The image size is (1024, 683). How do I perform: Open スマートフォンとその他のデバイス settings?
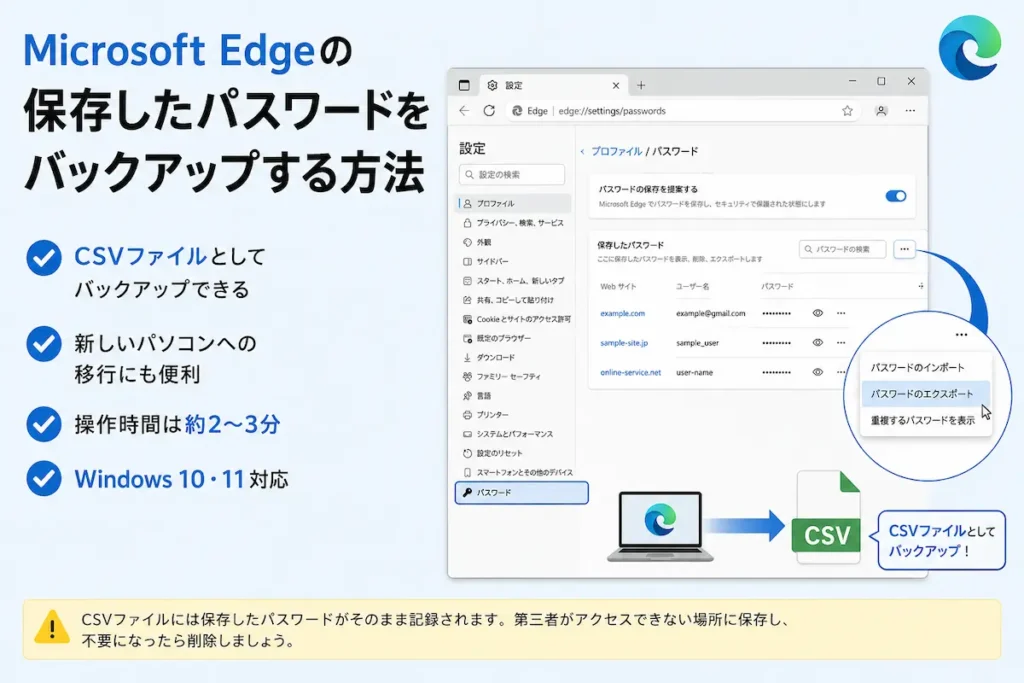[517, 472]
